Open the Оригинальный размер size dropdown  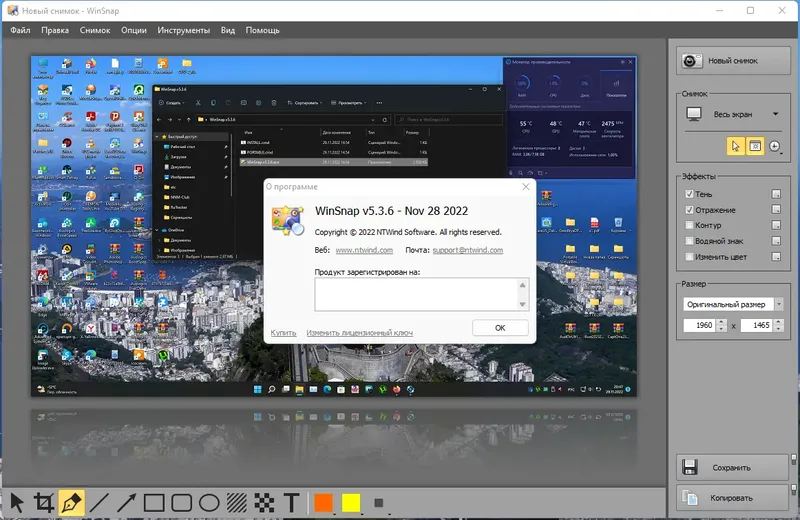pyautogui.click(x=779, y=304)
